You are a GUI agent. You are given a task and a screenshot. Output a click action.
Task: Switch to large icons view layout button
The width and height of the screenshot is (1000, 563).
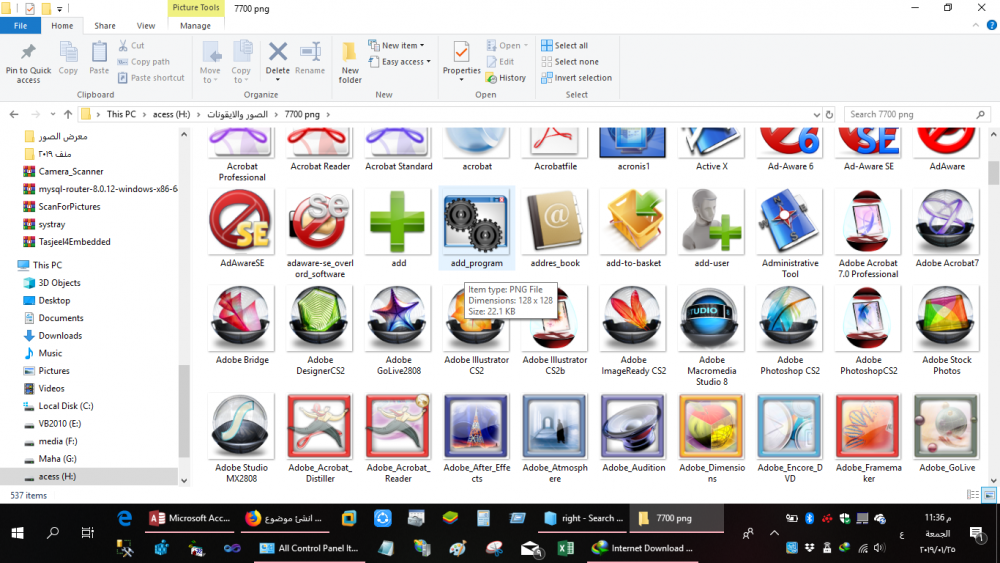[989, 495]
